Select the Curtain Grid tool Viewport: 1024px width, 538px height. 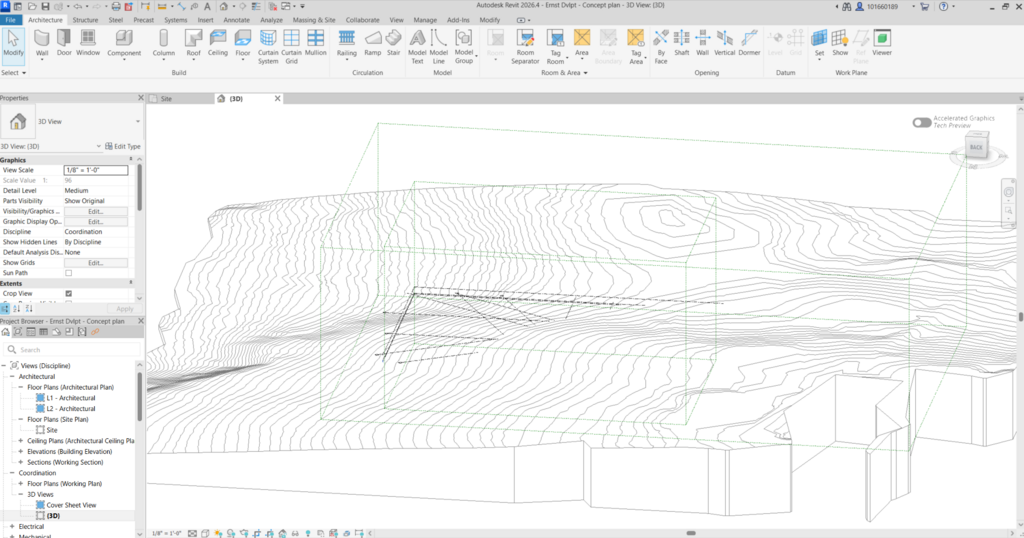tap(291, 47)
